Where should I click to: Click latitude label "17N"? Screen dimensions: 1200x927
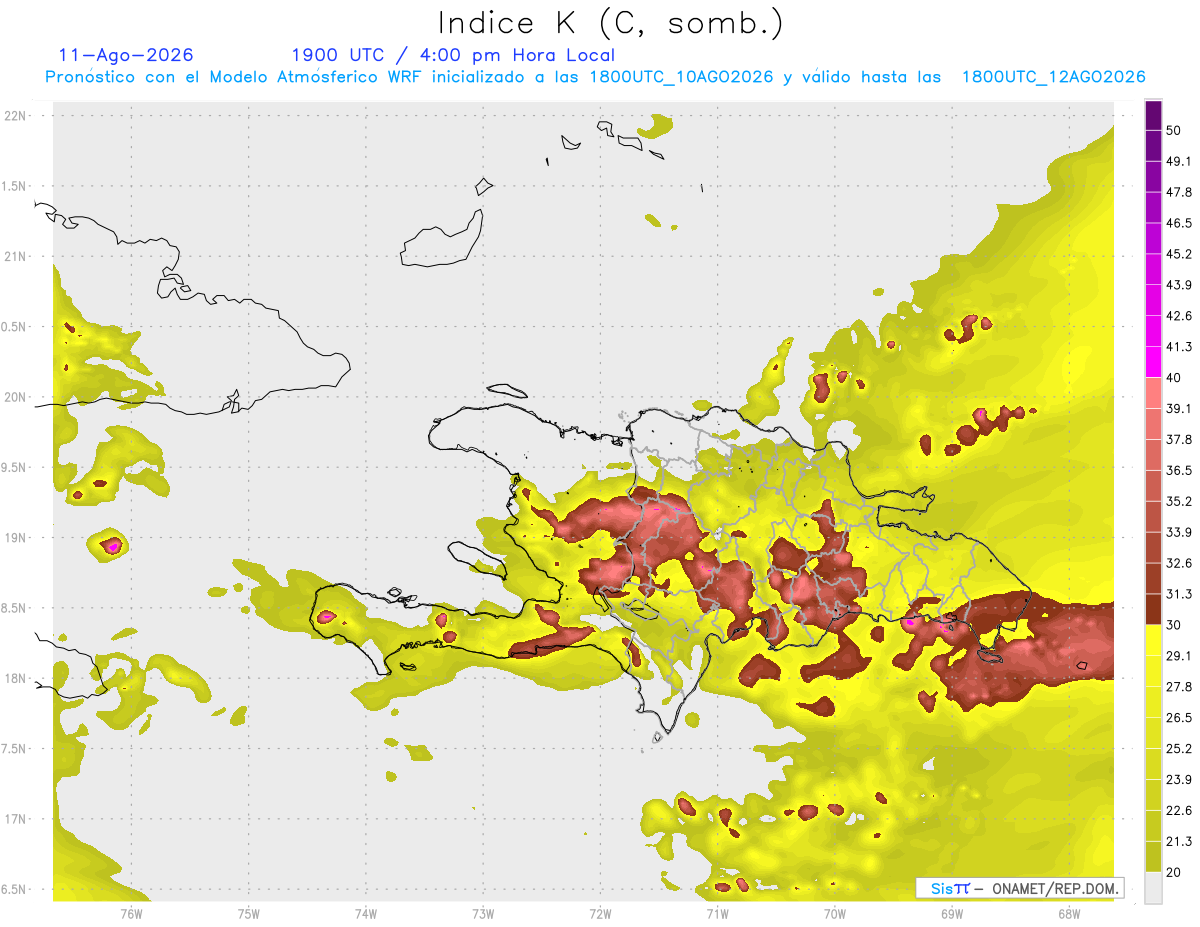tap(17, 819)
